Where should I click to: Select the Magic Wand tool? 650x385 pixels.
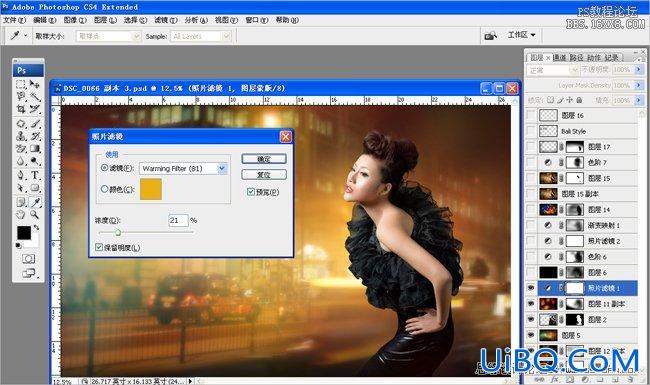point(35,97)
